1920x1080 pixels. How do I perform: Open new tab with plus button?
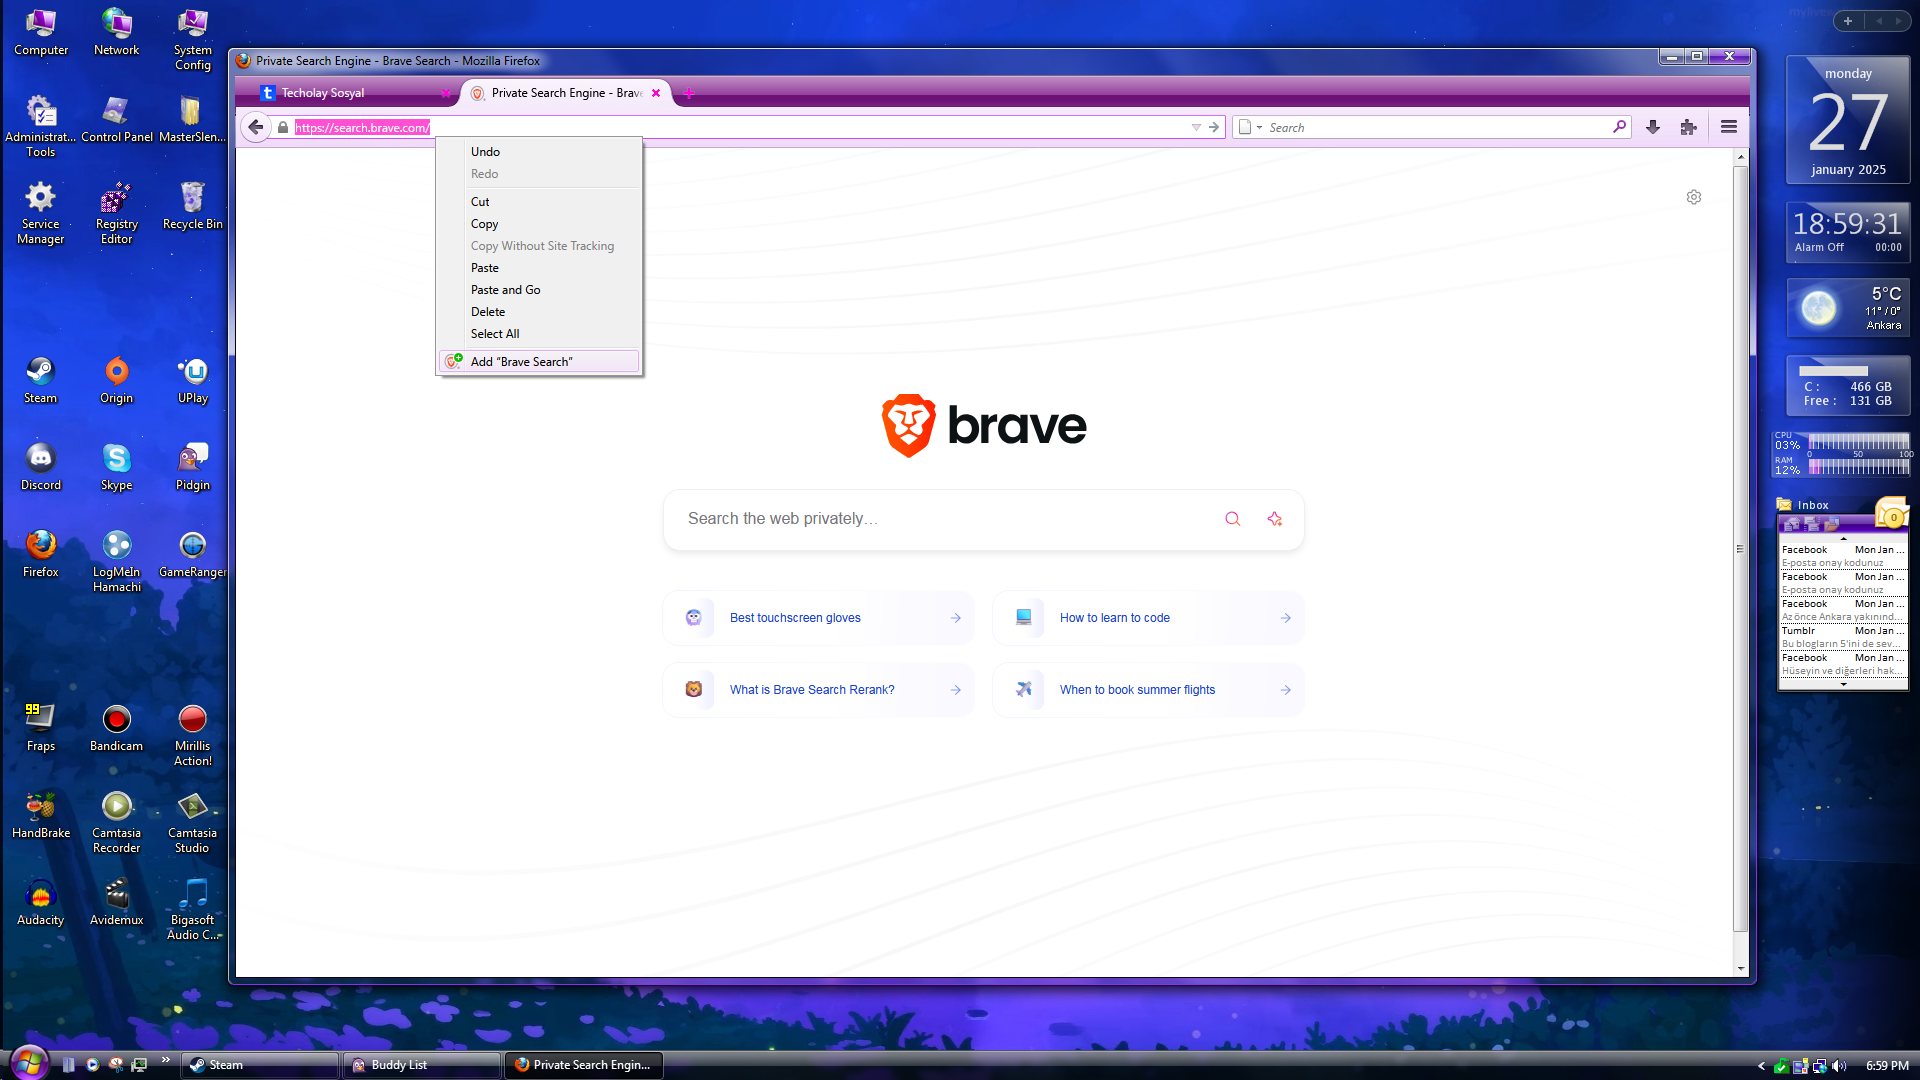coord(689,93)
